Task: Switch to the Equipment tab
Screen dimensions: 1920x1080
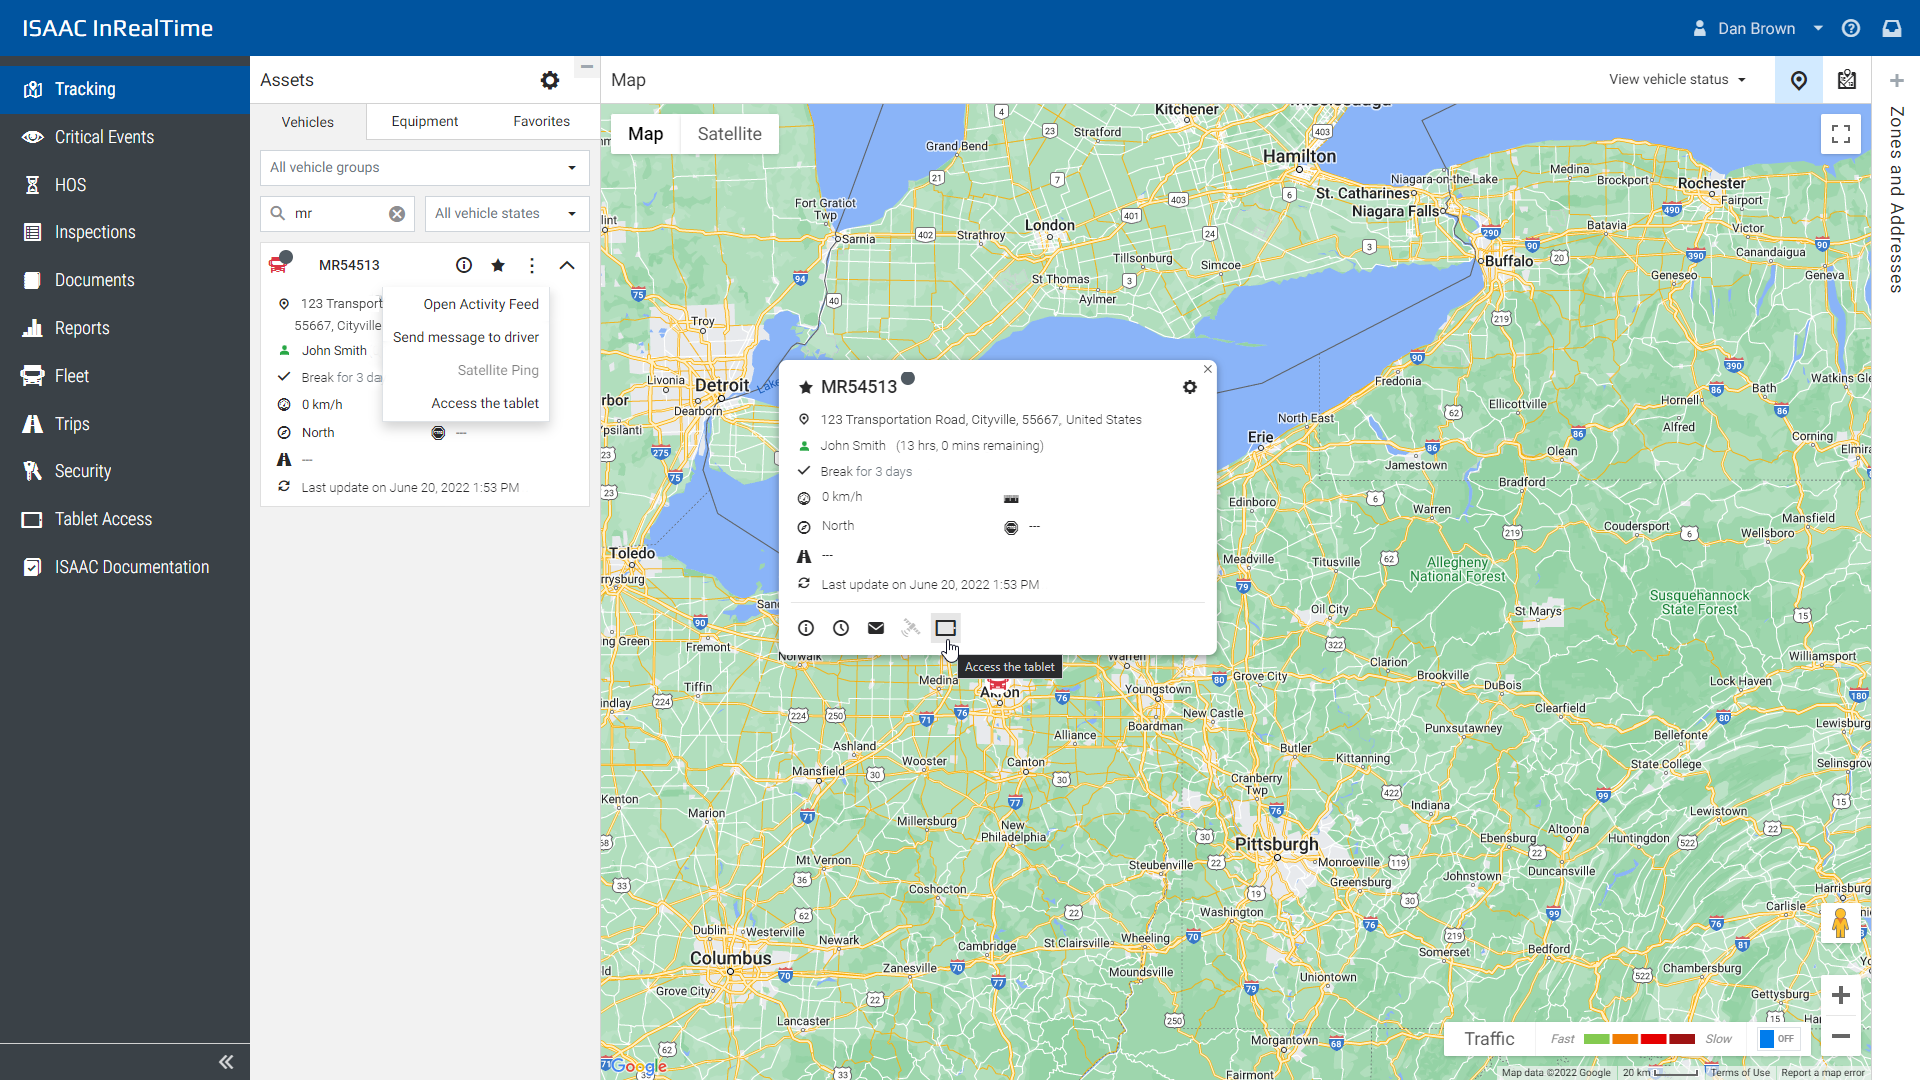Action: pyautogui.click(x=424, y=121)
